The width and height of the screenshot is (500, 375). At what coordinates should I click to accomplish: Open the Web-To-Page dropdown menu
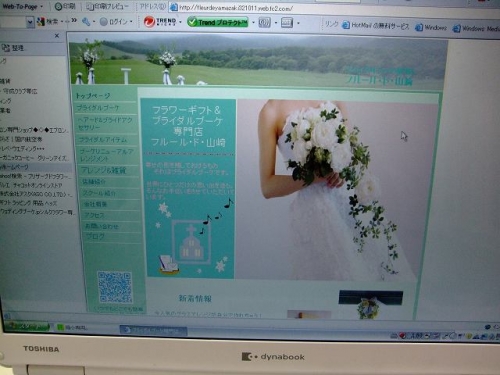point(23,6)
